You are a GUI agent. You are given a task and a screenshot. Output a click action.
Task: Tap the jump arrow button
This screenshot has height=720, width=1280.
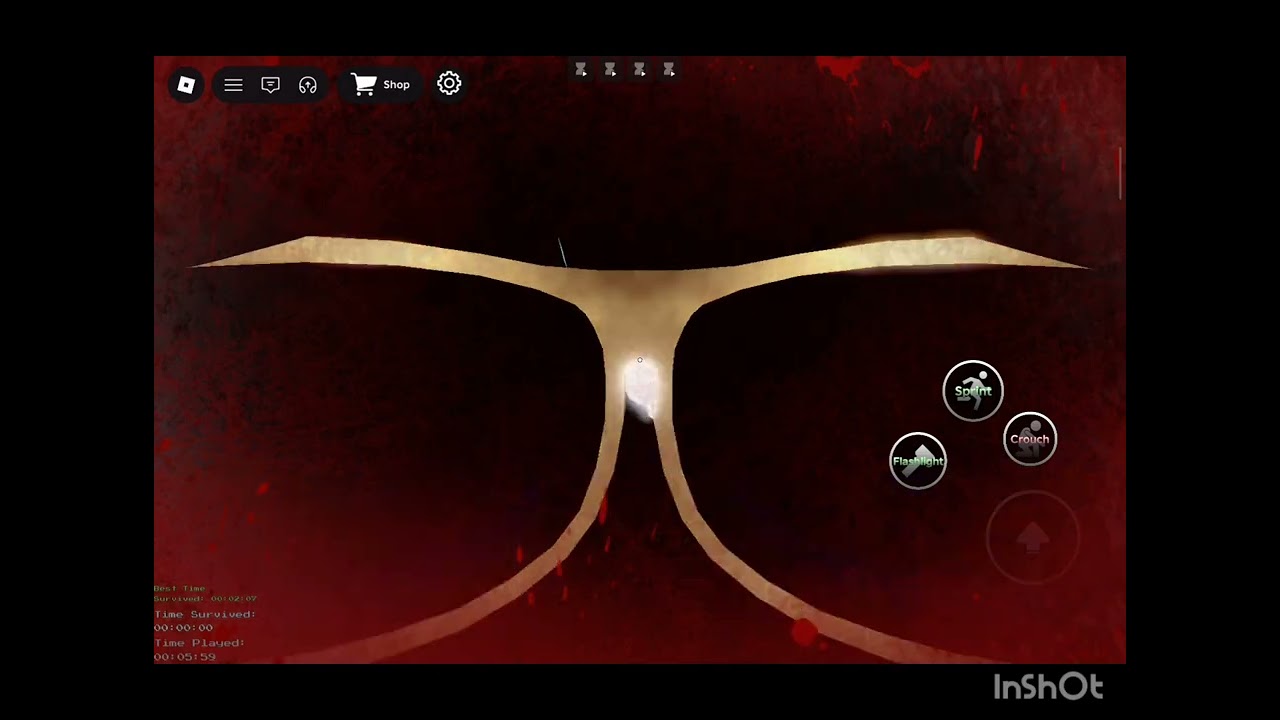pyautogui.click(x=1033, y=538)
